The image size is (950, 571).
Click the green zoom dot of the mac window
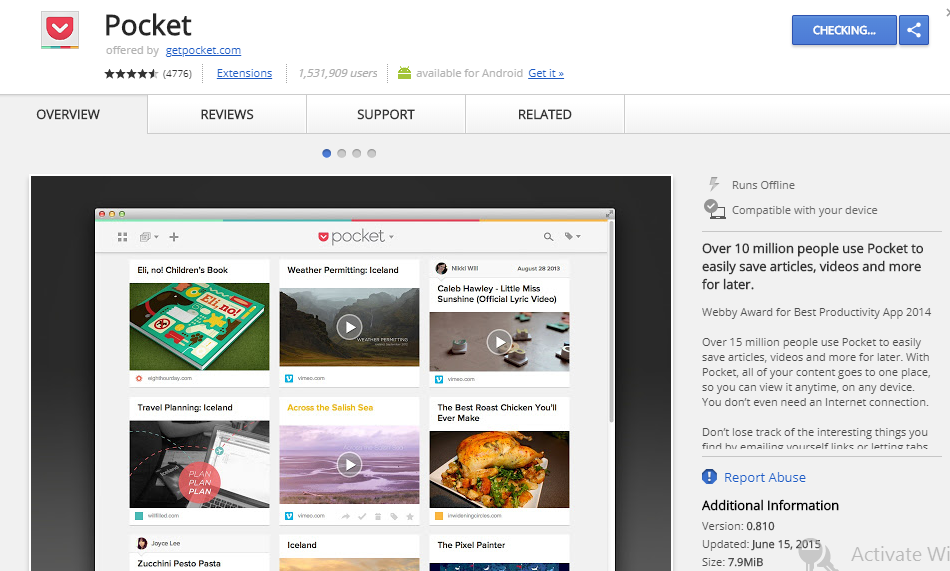[x=122, y=214]
